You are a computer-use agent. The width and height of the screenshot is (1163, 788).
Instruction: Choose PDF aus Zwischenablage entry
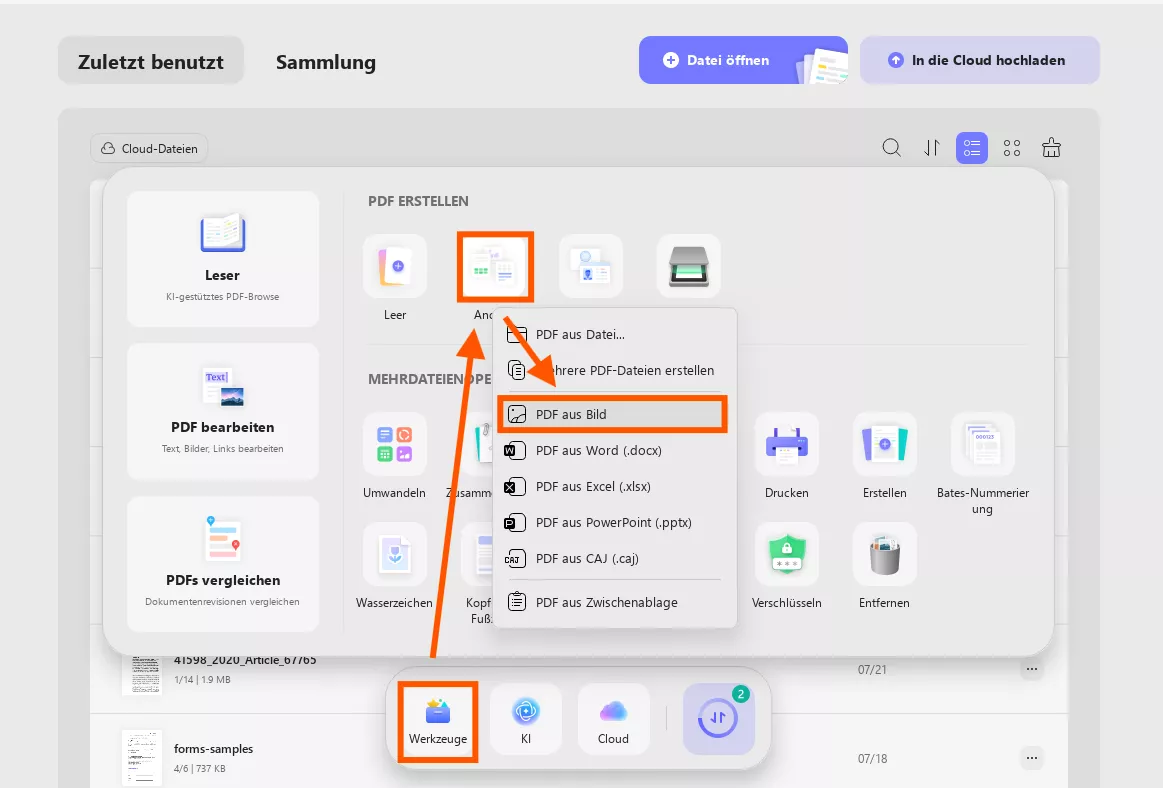[615, 602]
